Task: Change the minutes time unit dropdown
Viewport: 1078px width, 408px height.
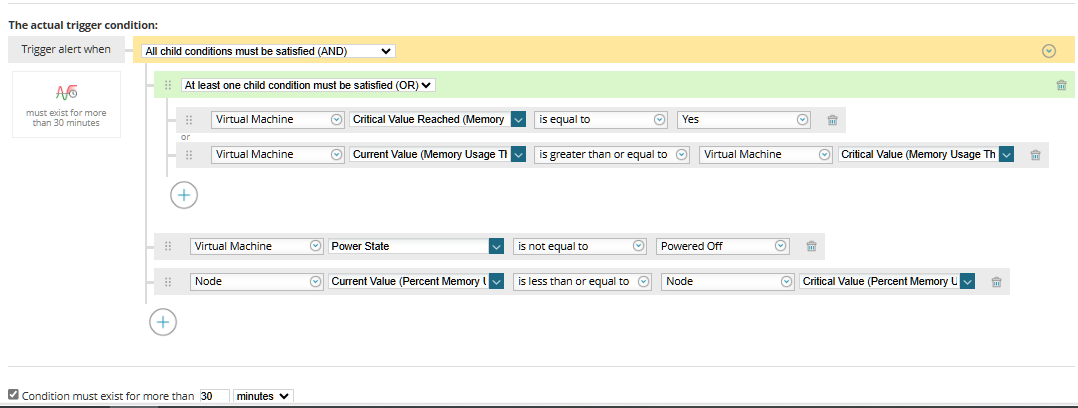Action: click(263, 396)
